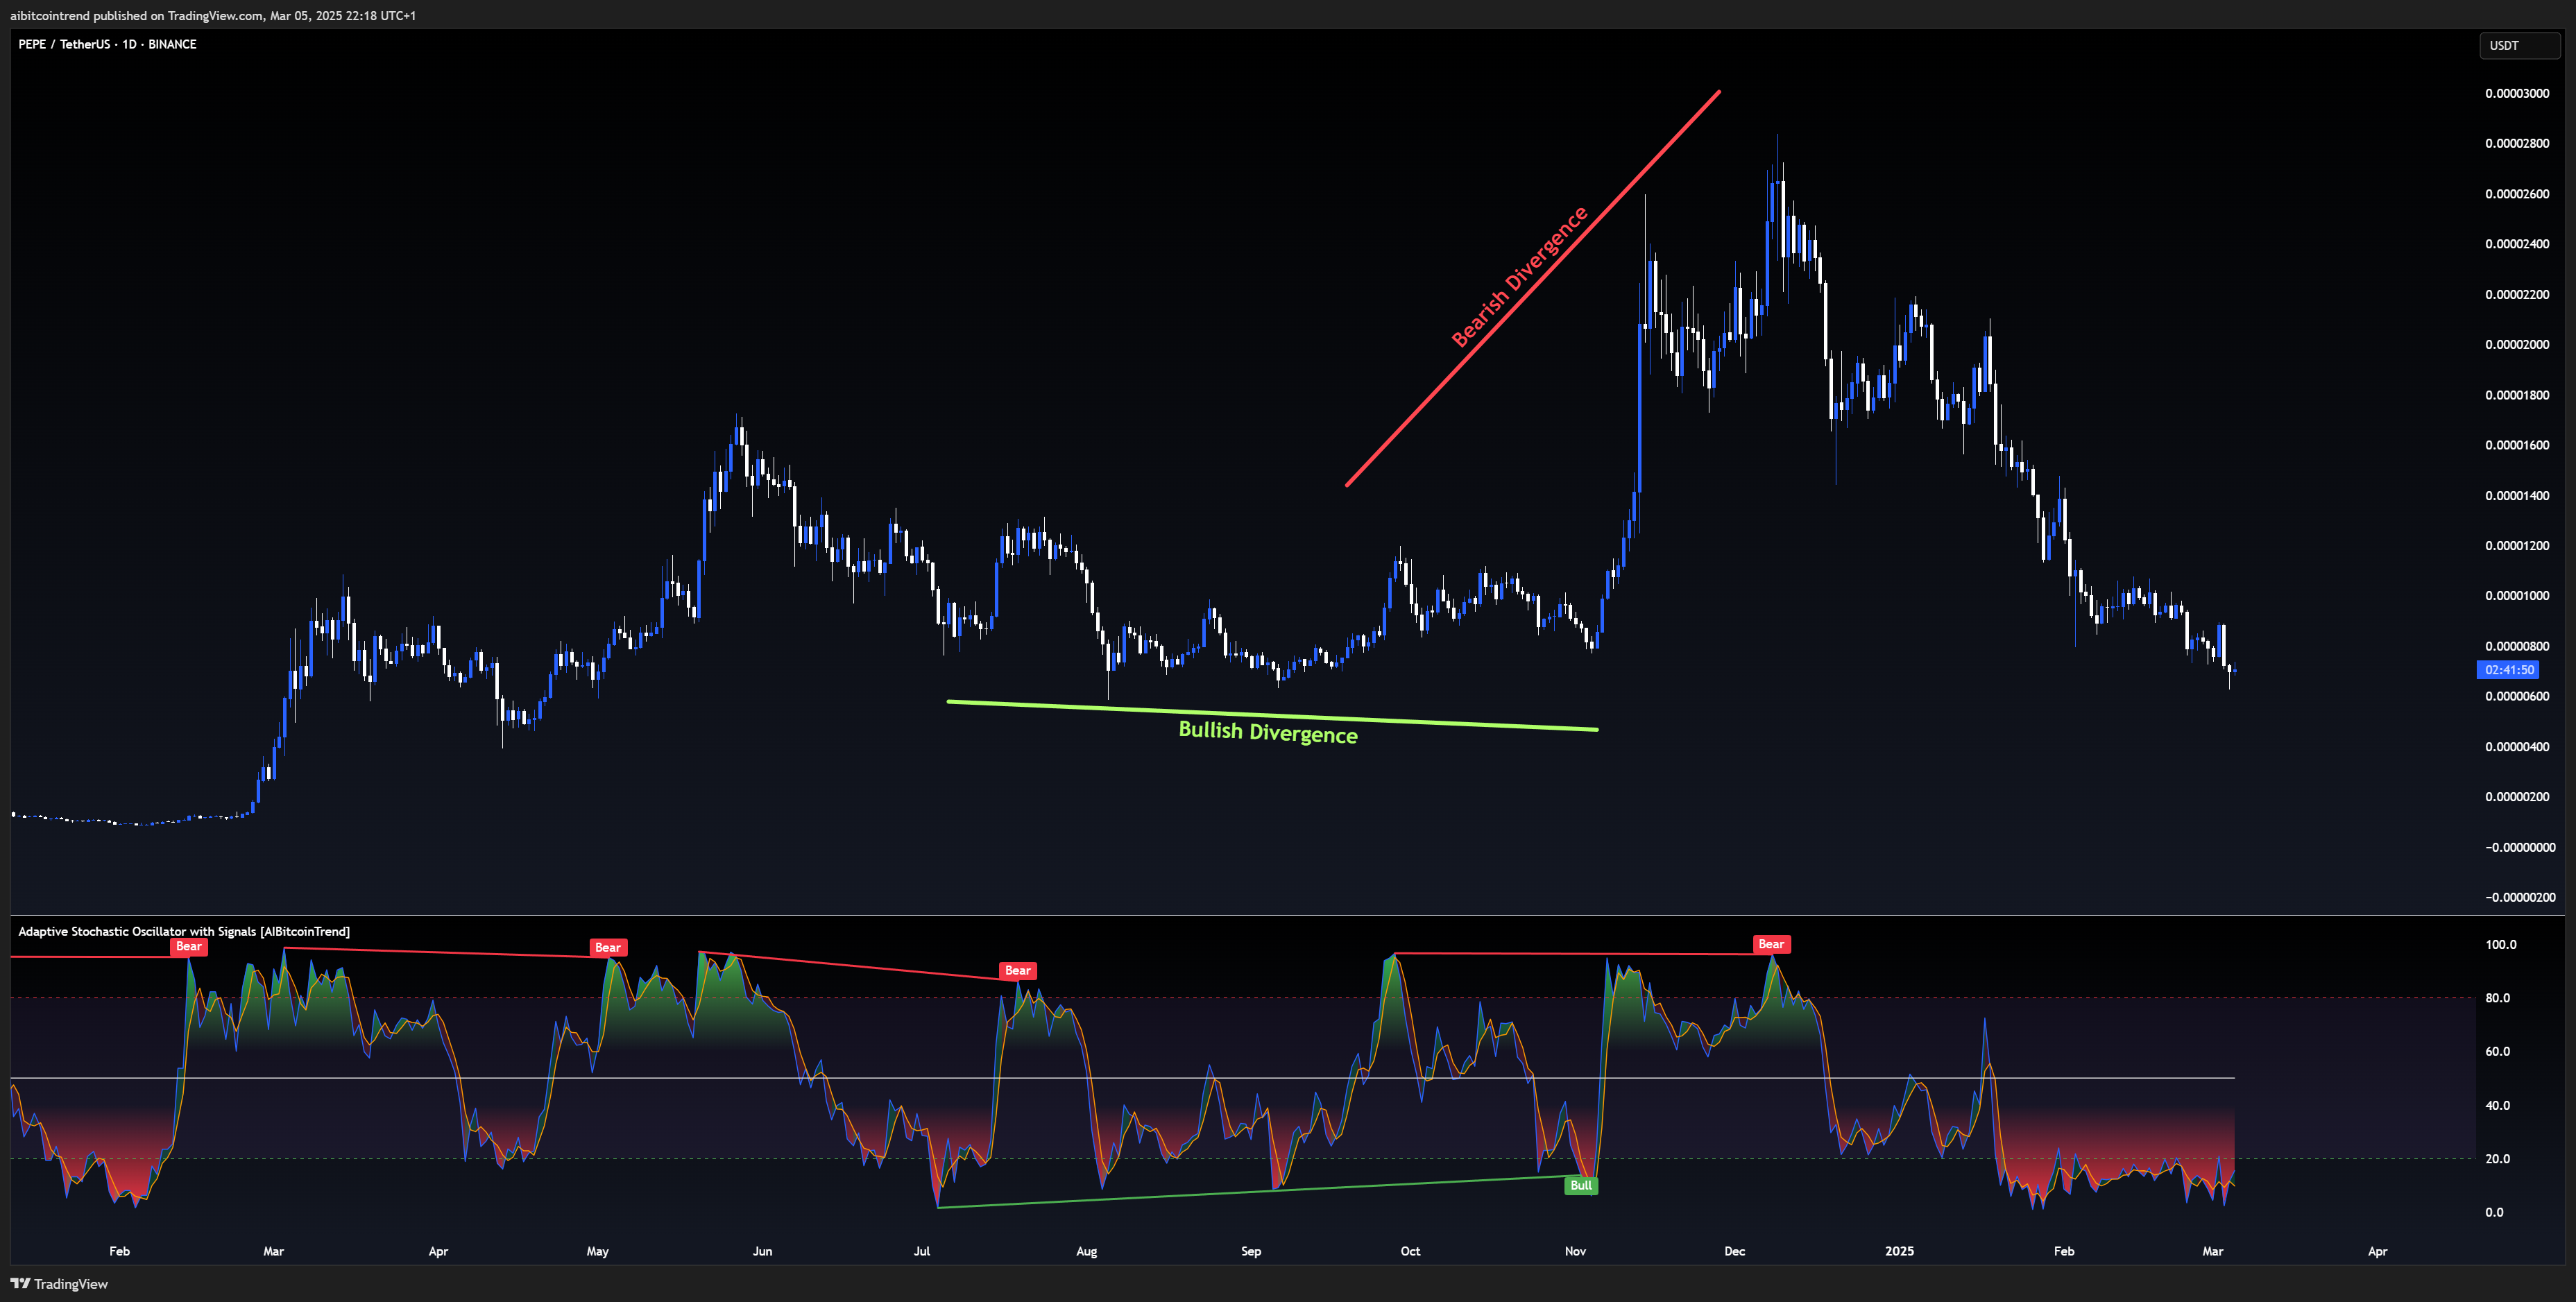Click the Jul label on time axis
2576x1302 pixels.
pyautogui.click(x=922, y=1251)
